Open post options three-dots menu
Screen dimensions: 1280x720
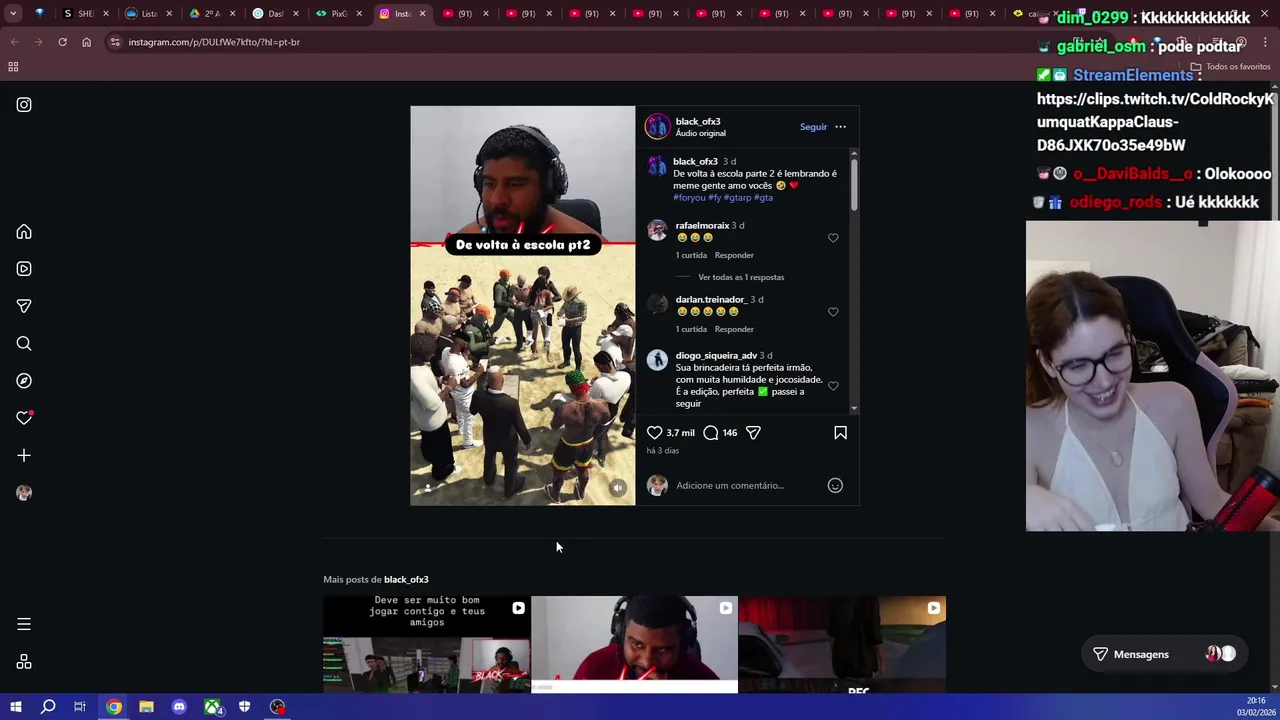[x=840, y=127]
